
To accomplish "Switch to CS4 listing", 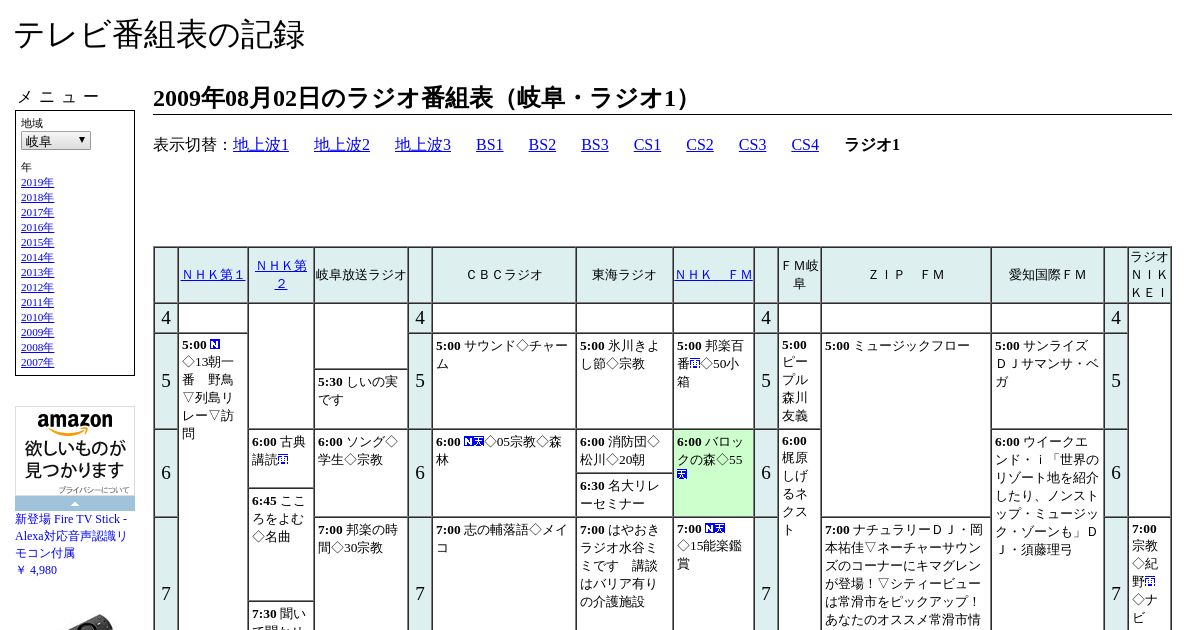I will pos(805,145).
